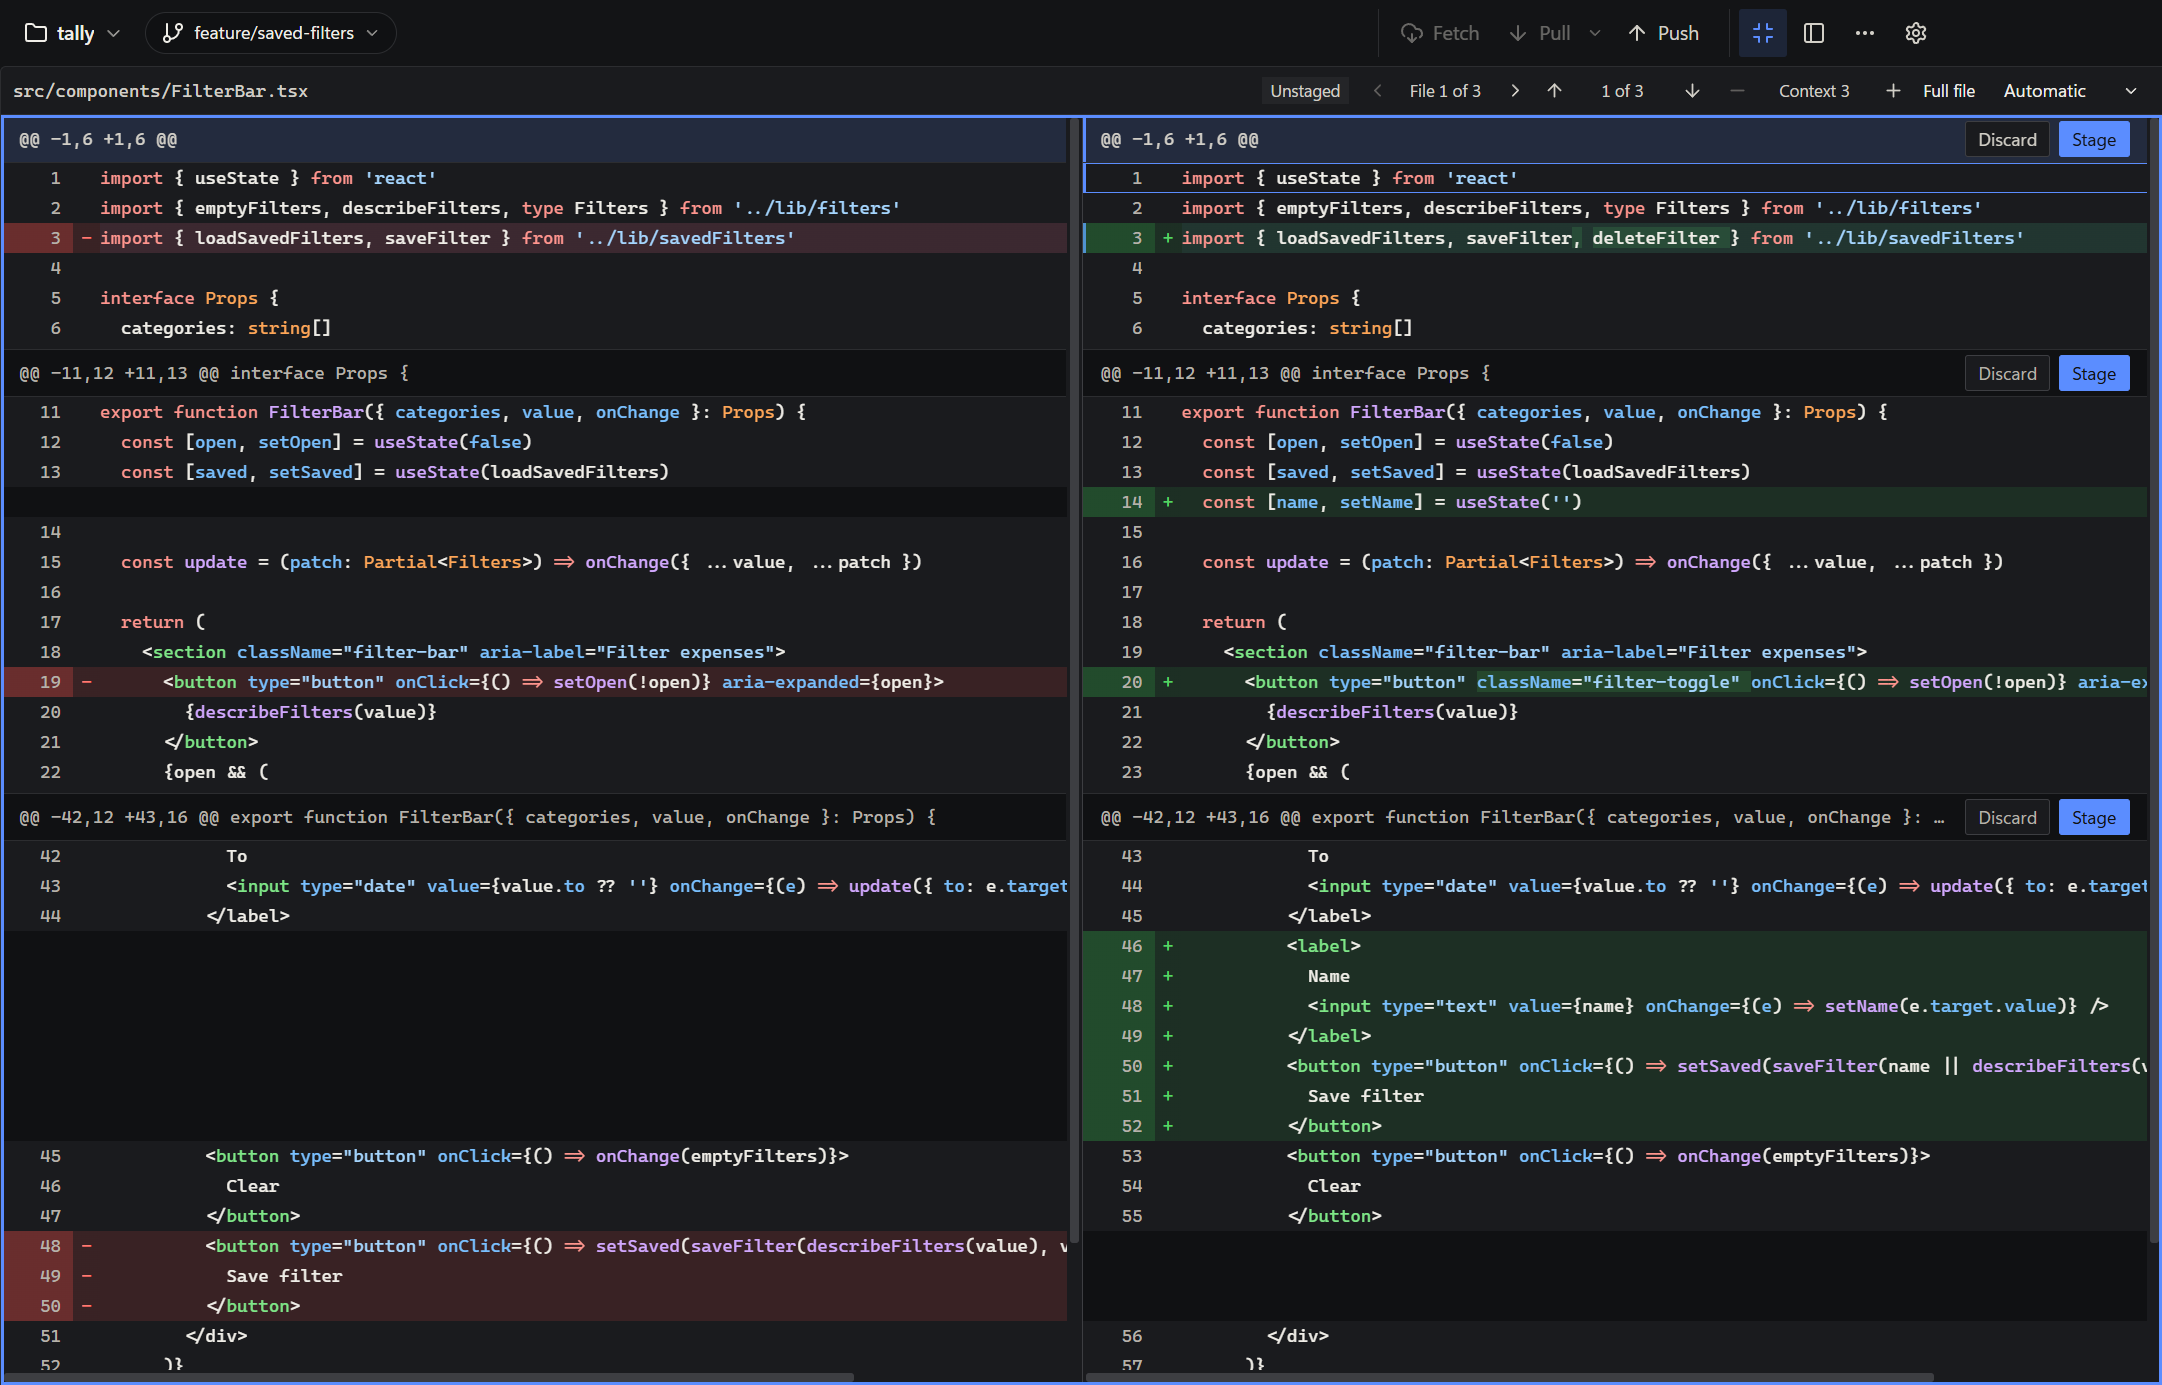The height and width of the screenshot is (1385, 2162).
Task: Go to the next file with right chevron
Action: point(1515,91)
